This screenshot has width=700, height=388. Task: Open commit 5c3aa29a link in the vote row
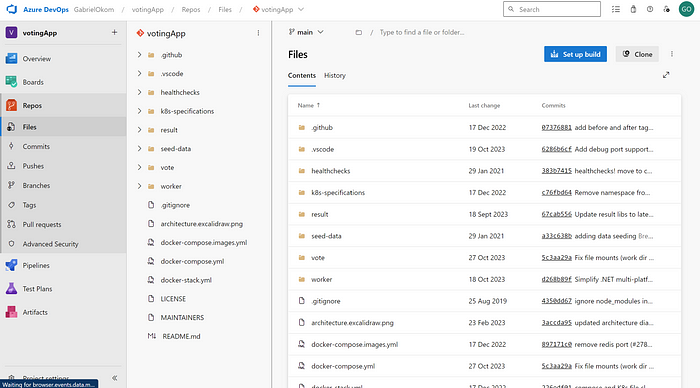(556, 258)
